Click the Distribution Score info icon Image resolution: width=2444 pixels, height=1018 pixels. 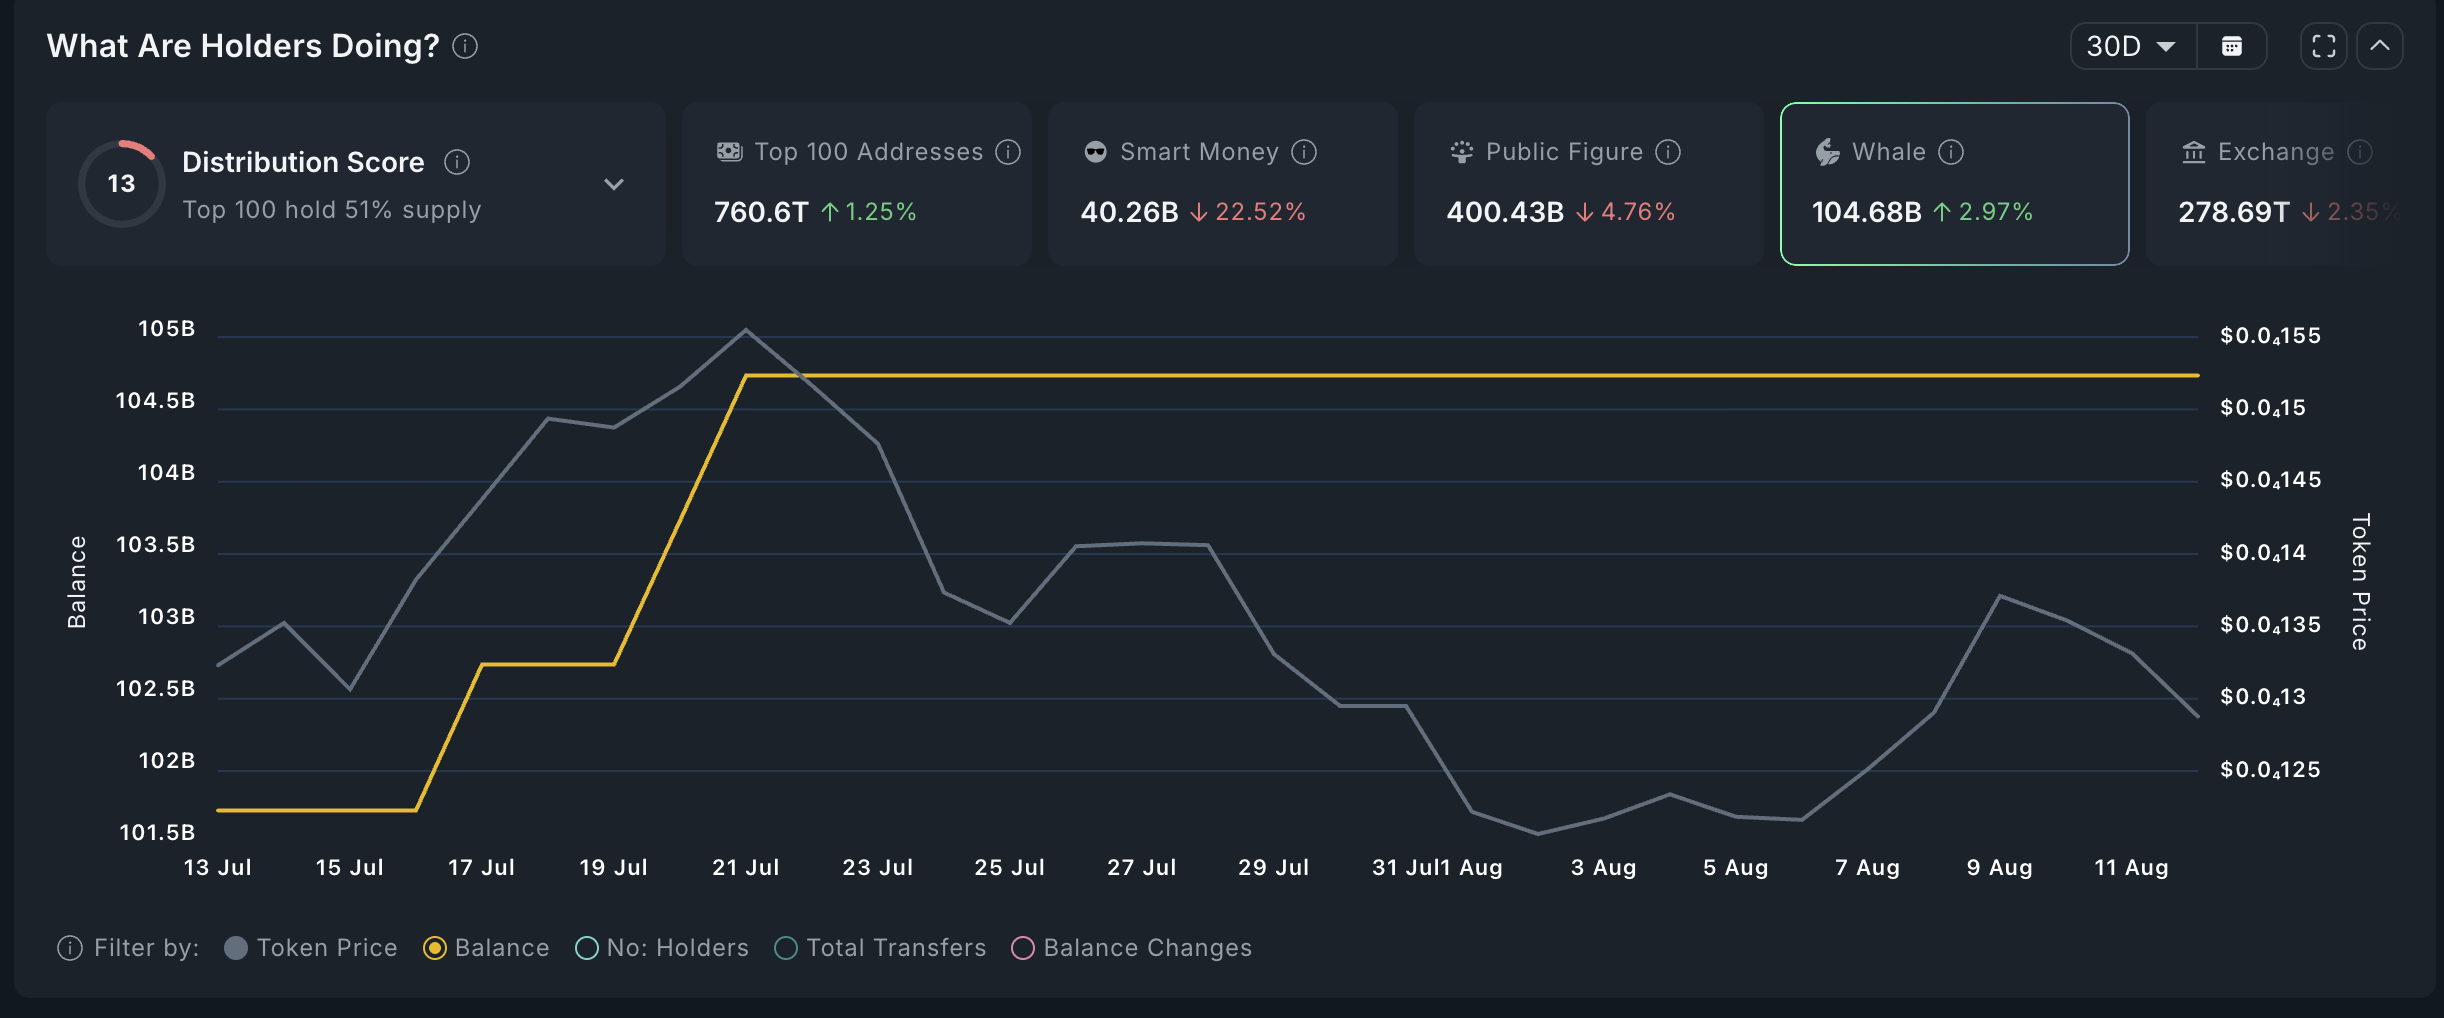click(x=459, y=161)
